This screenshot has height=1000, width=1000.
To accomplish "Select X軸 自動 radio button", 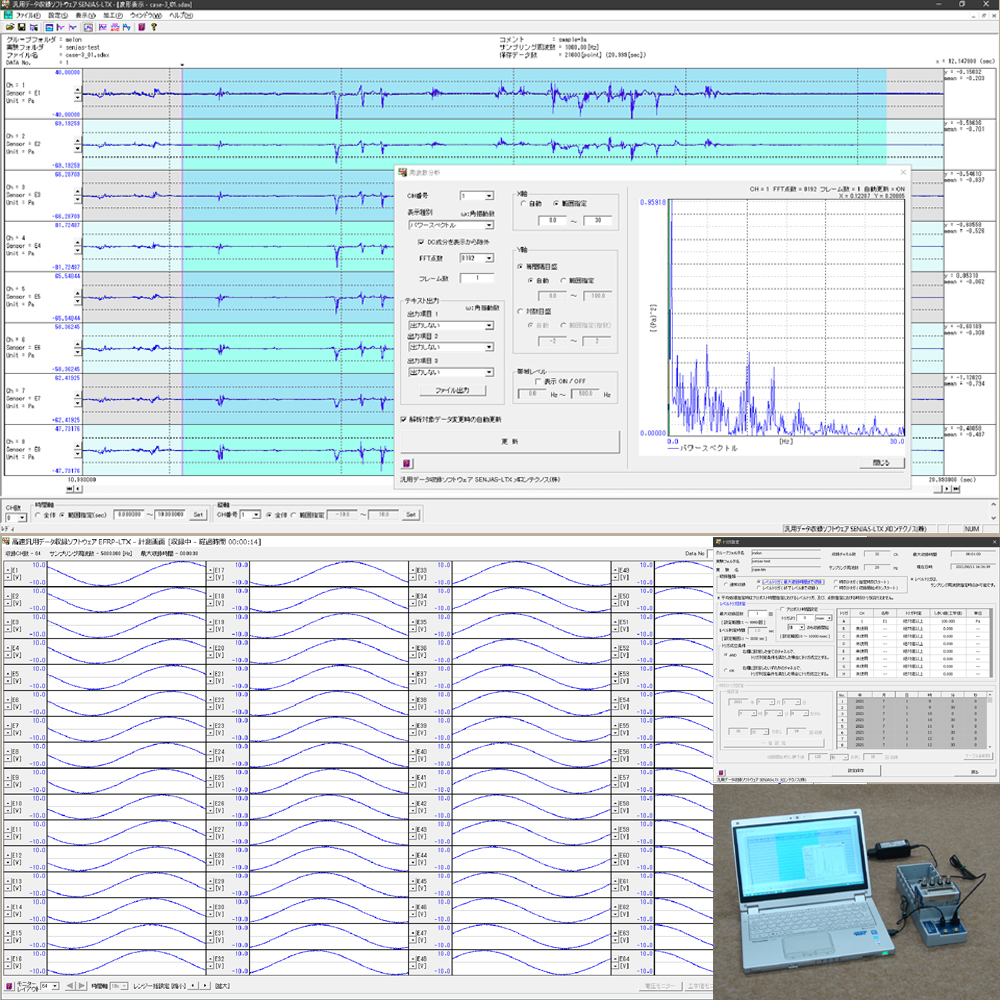I will coord(524,203).
